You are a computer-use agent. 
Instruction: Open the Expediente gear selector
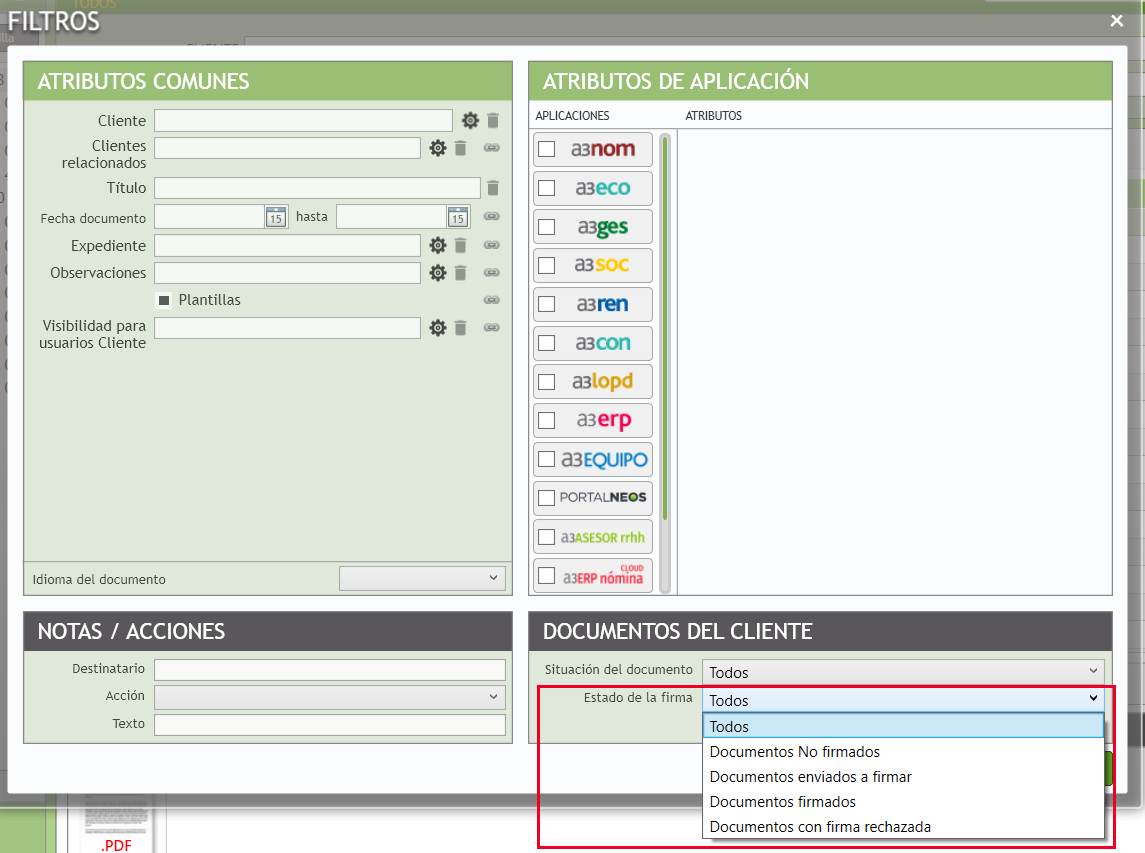pyautogui.click(x=437, y=245)
